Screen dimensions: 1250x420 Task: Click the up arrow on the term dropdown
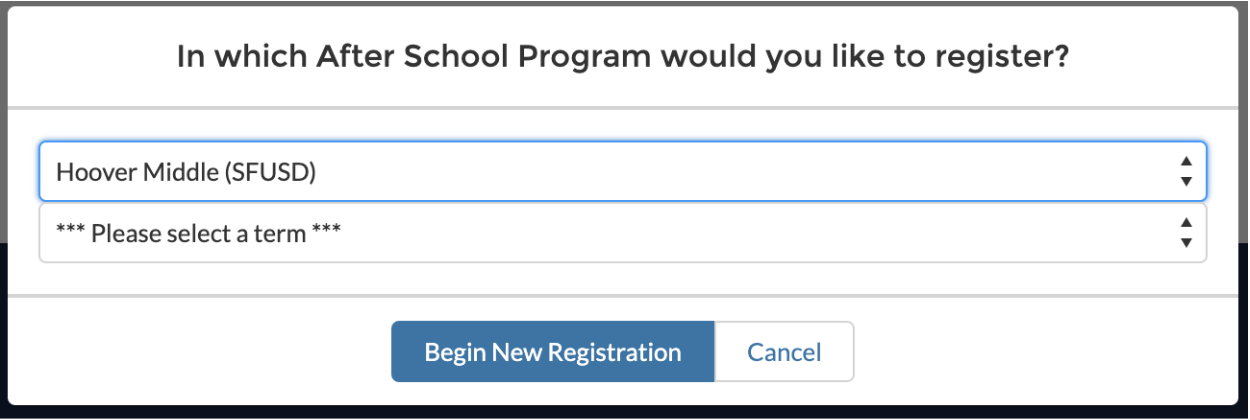click(x=1186, y=223)
